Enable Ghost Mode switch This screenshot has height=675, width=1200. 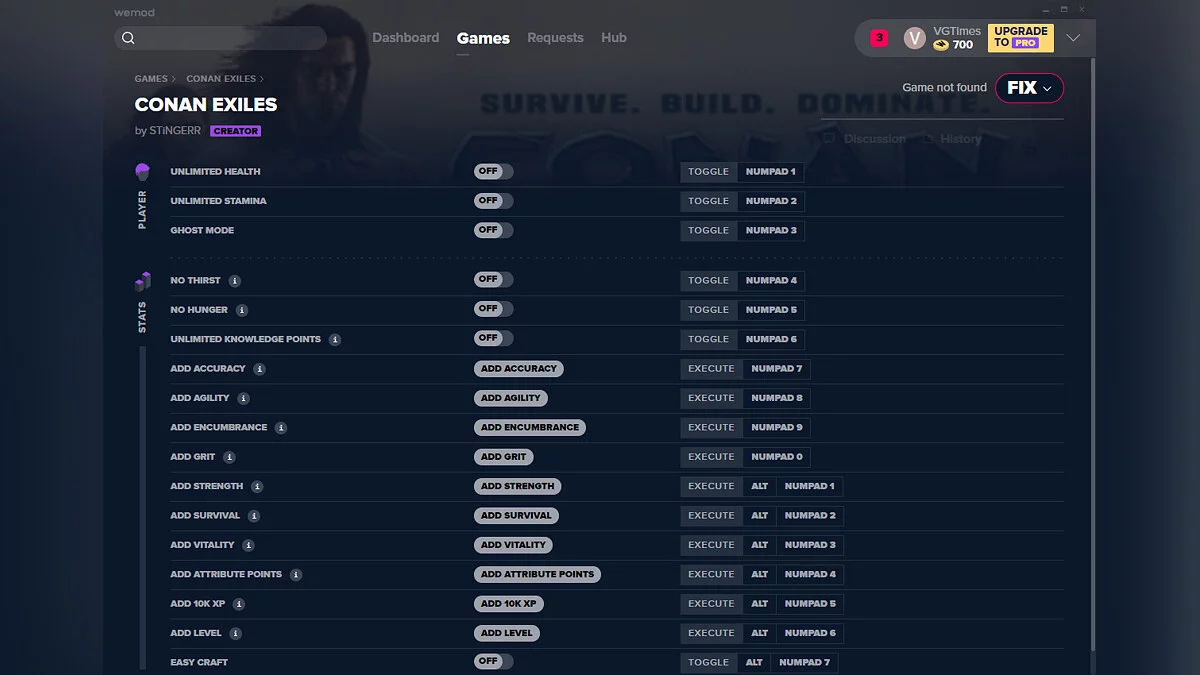click(493, 230)
